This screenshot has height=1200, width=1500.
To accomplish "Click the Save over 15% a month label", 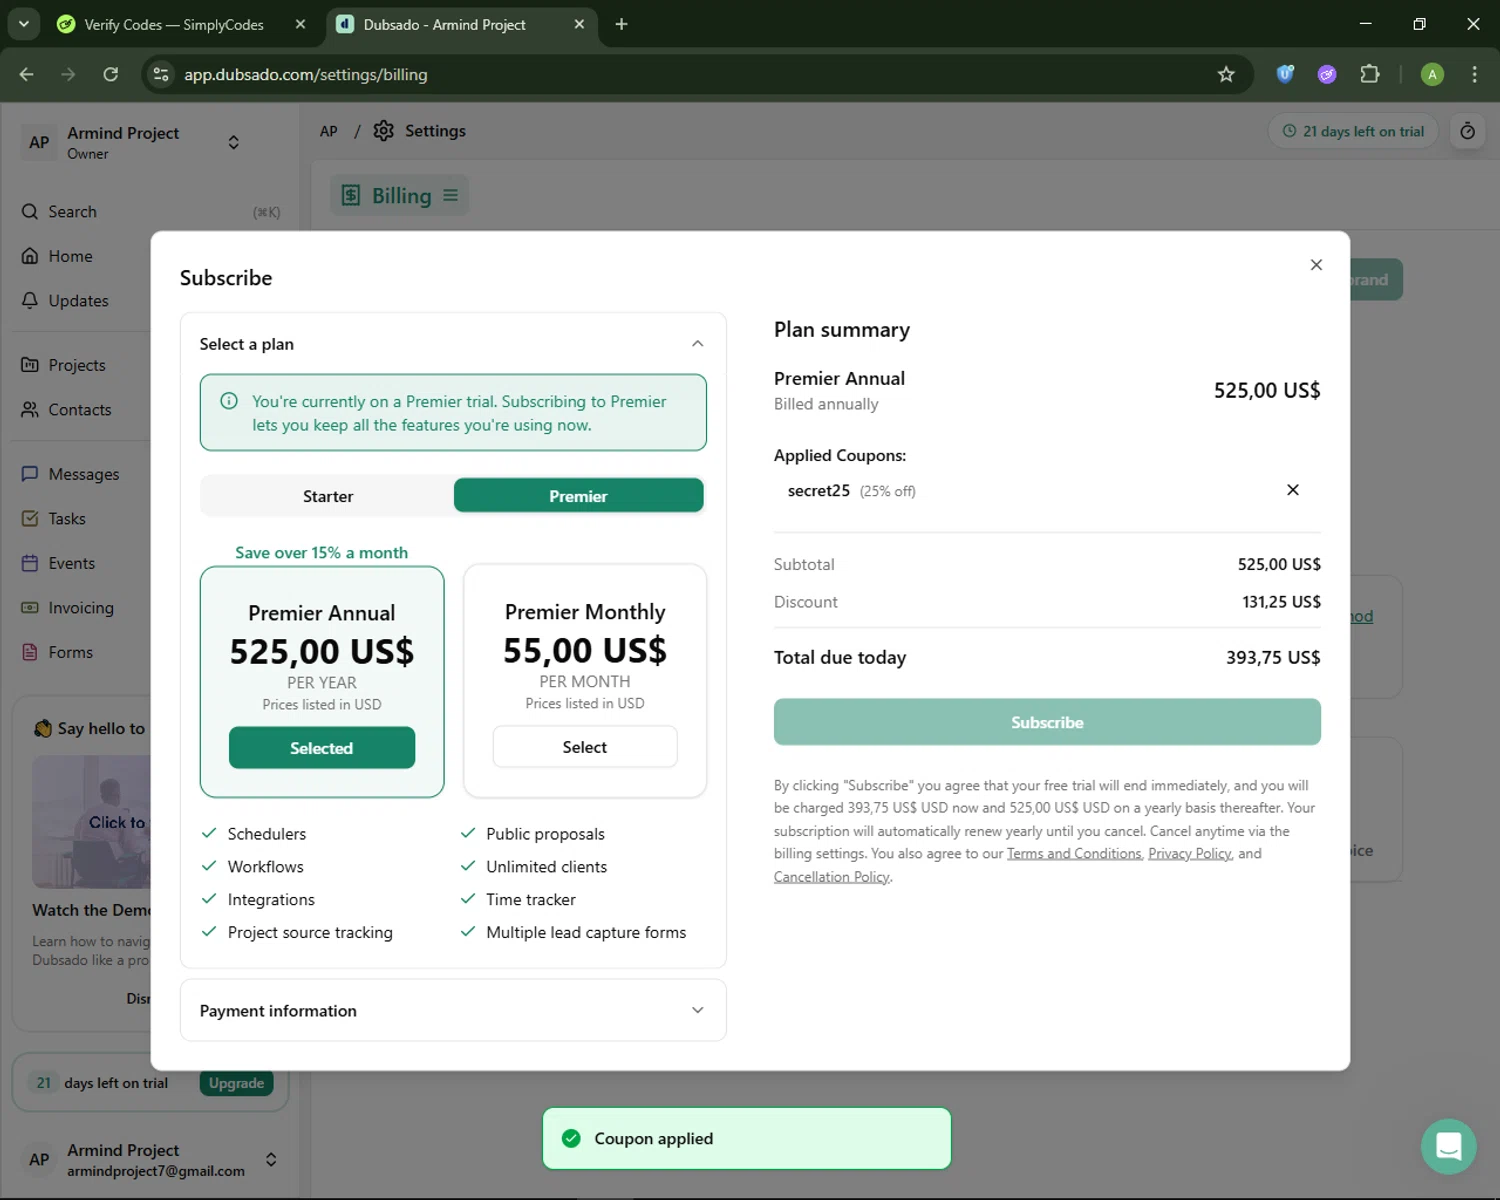I will (x=322, y=553).
